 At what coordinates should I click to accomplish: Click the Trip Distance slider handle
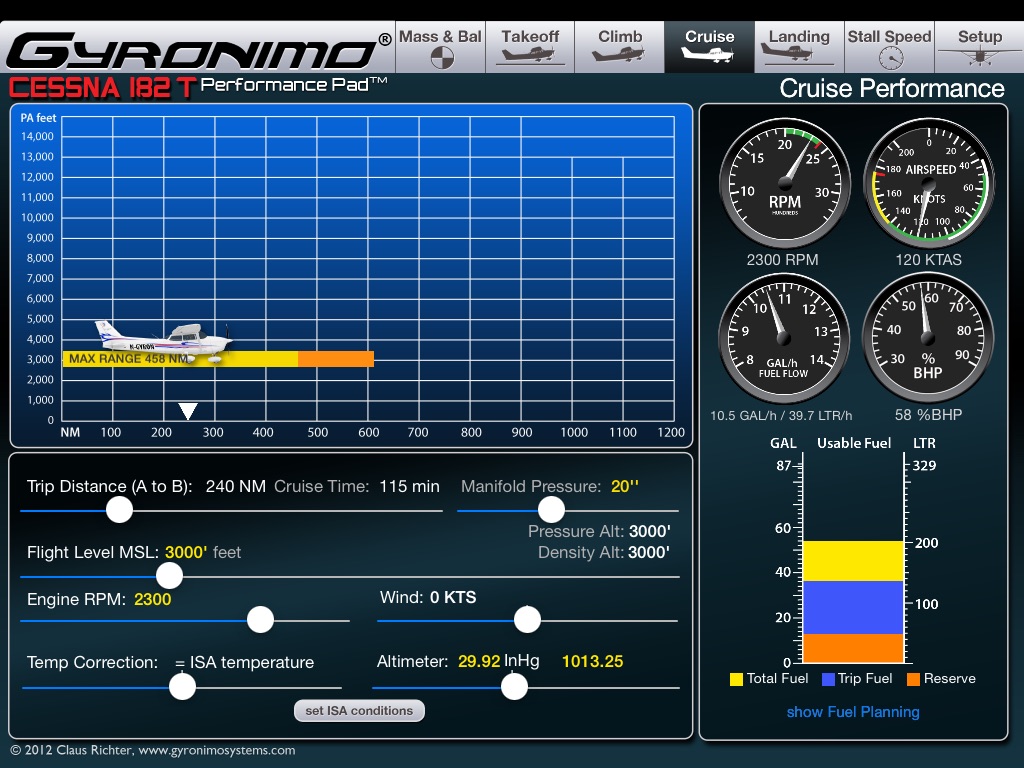[120, 510]
